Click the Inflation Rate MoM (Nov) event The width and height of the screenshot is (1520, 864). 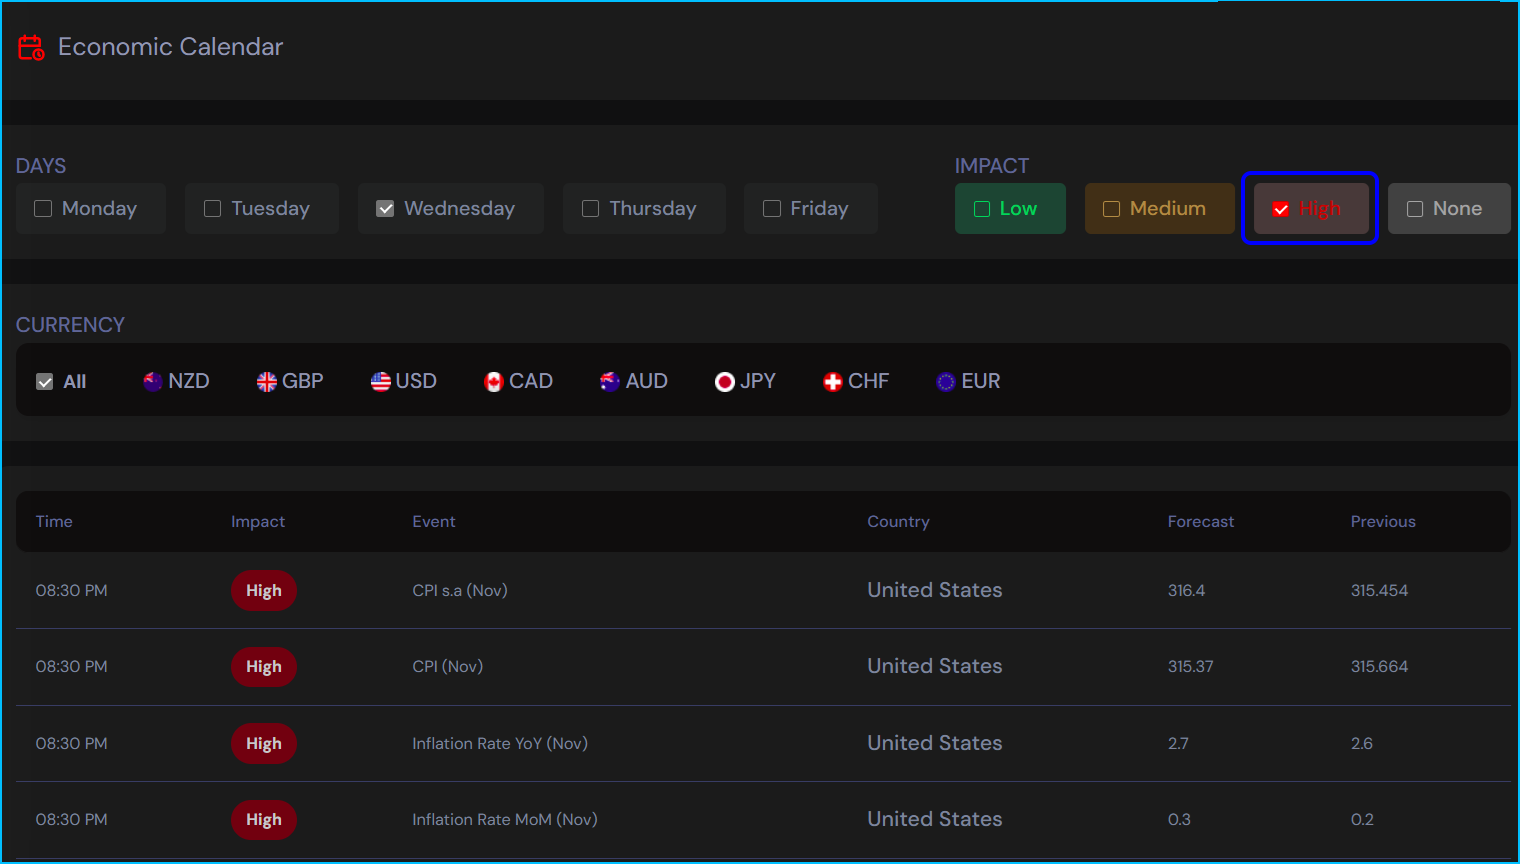tap(505, 820)
